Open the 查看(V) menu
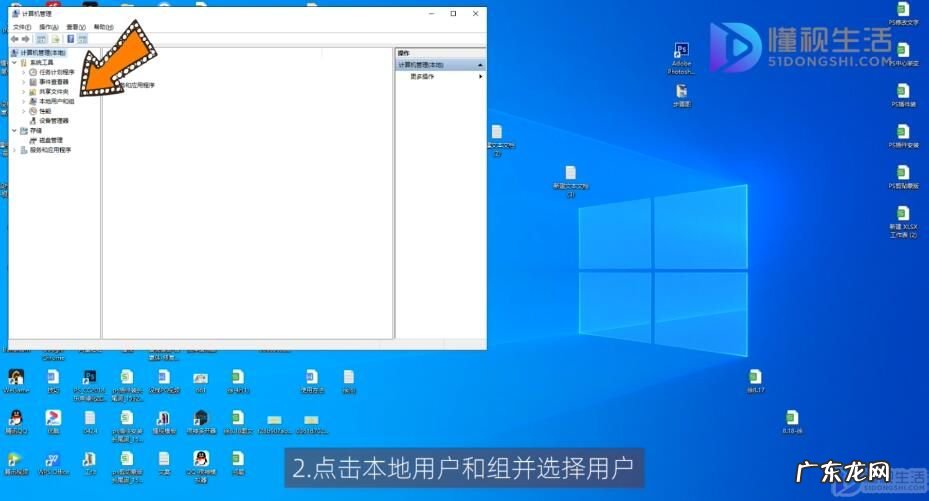929x501 pixels. [x=76, y=27]
